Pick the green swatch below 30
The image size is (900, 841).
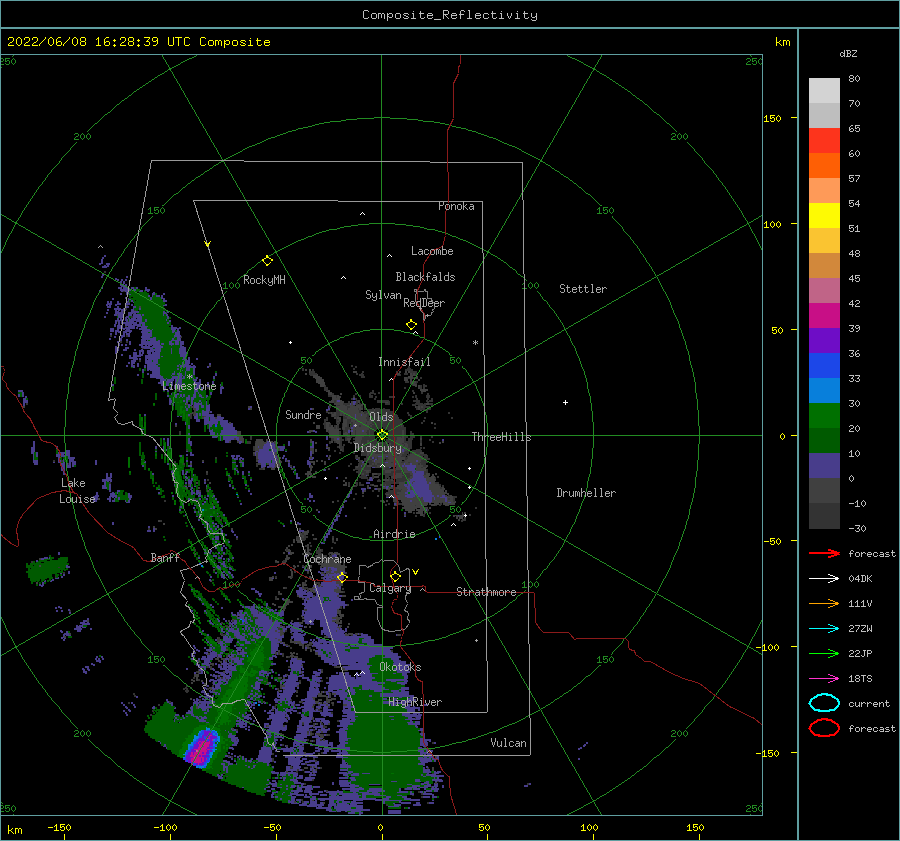(824, 416)
